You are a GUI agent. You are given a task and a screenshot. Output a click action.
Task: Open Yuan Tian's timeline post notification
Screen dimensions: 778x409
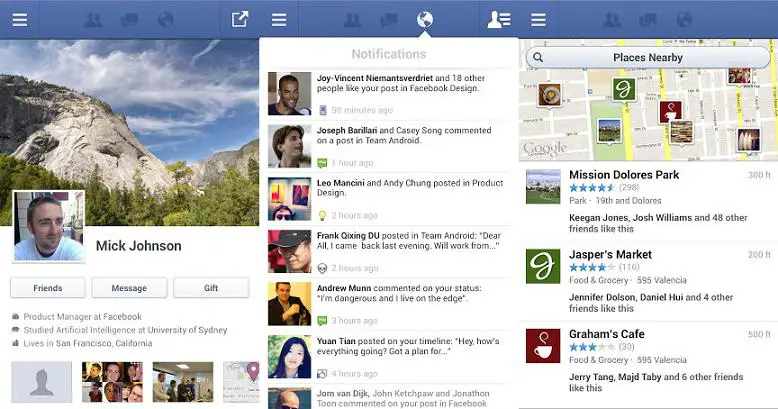(x=389, y=357)
